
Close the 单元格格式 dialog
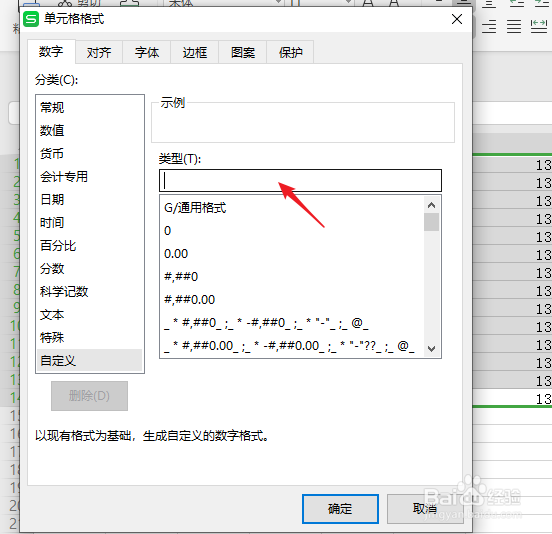tap(457, 19)
